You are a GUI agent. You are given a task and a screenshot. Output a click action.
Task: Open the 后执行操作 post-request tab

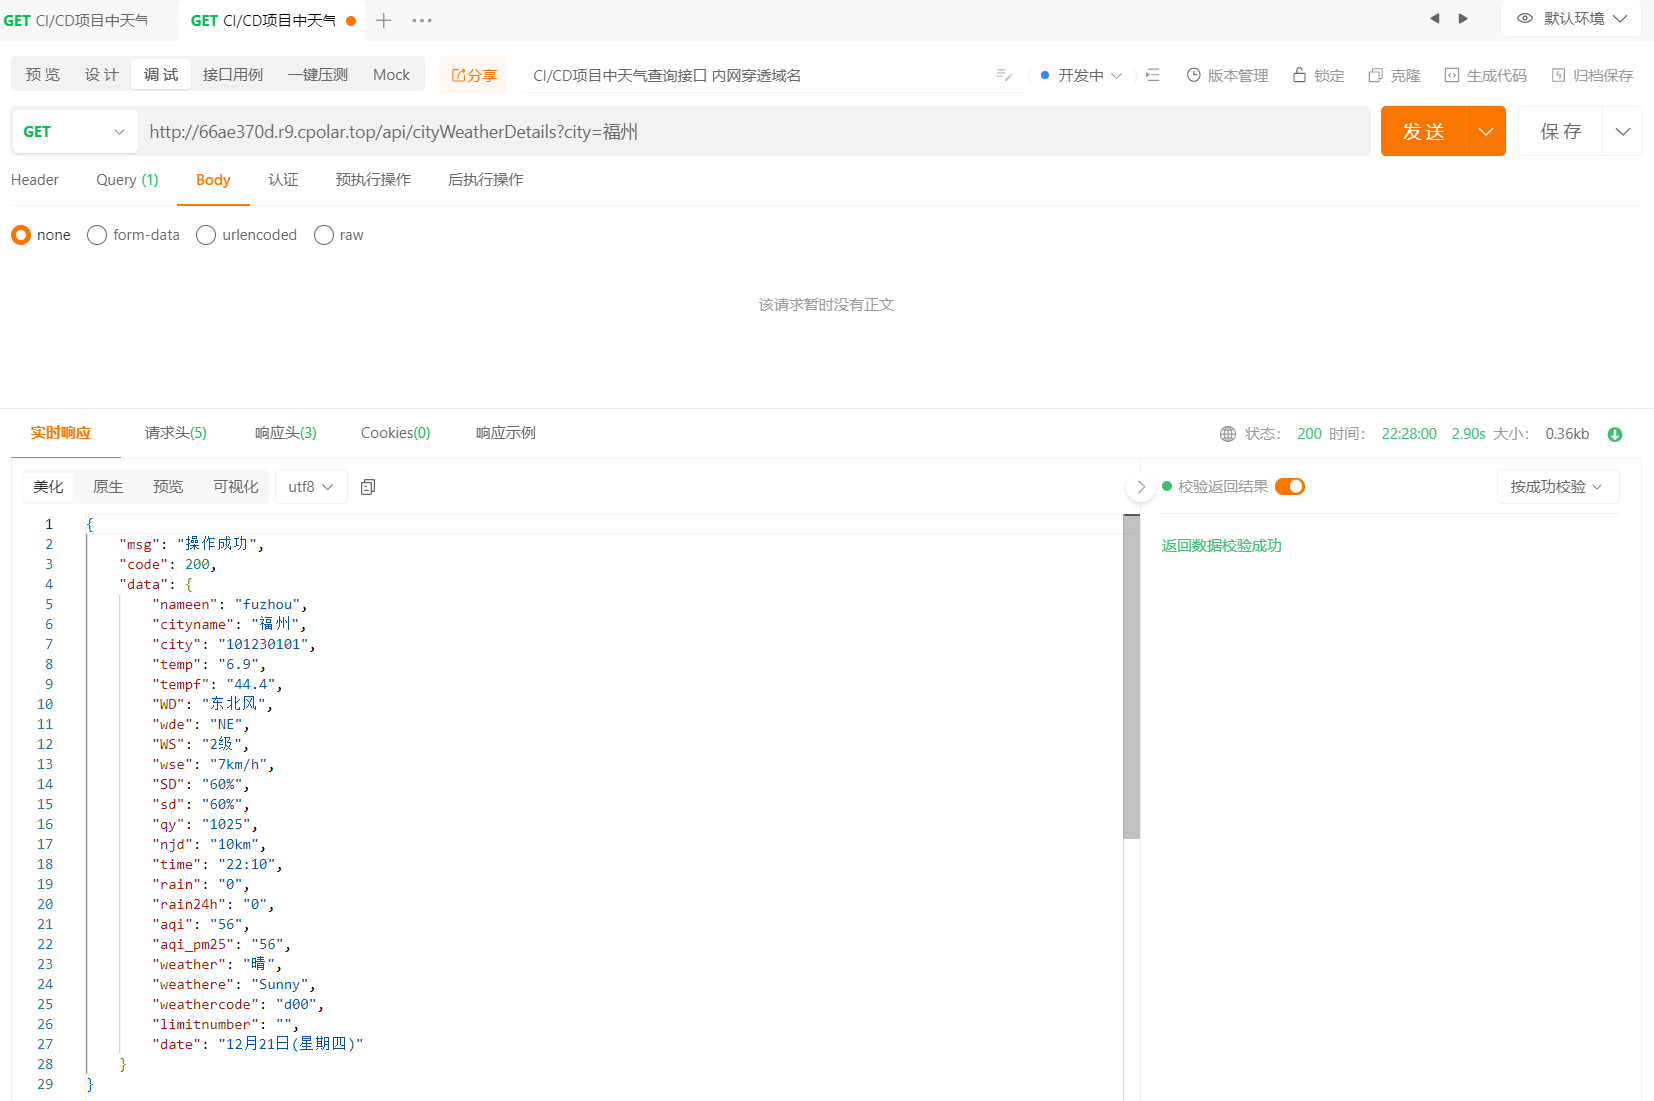click(x=486, y=180)
